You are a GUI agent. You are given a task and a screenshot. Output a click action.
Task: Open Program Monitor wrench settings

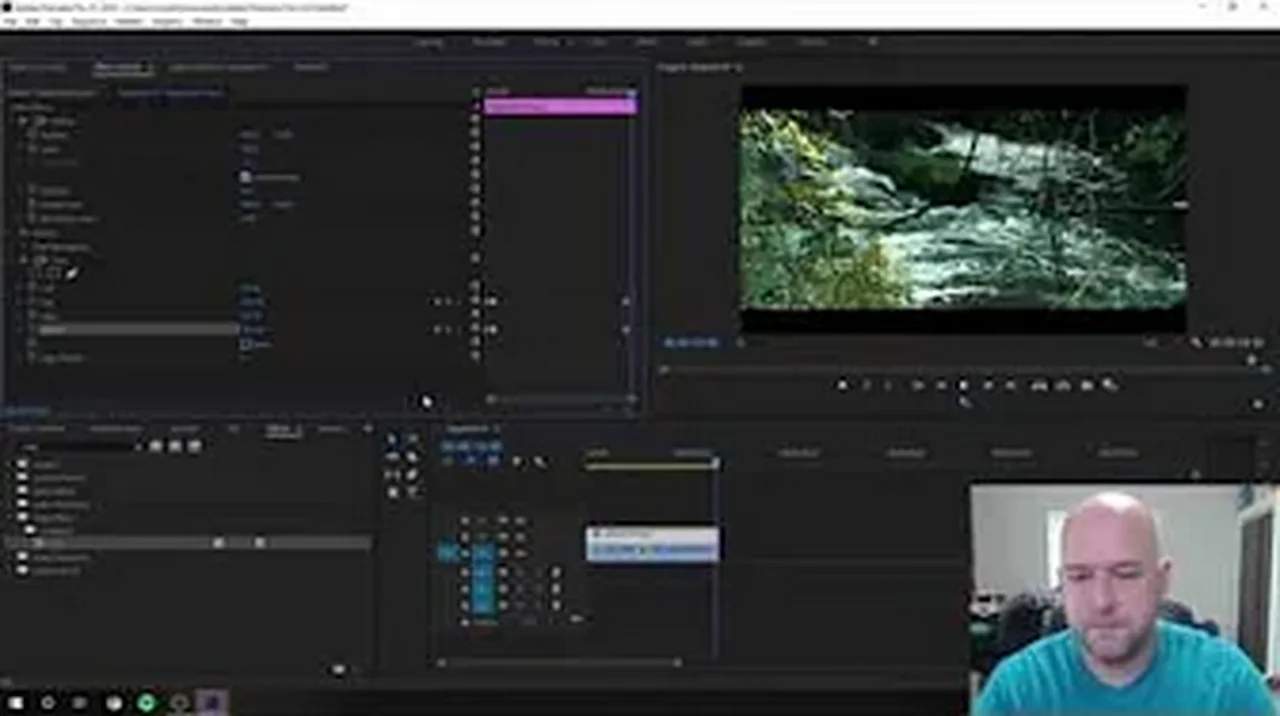point(1196,342)
